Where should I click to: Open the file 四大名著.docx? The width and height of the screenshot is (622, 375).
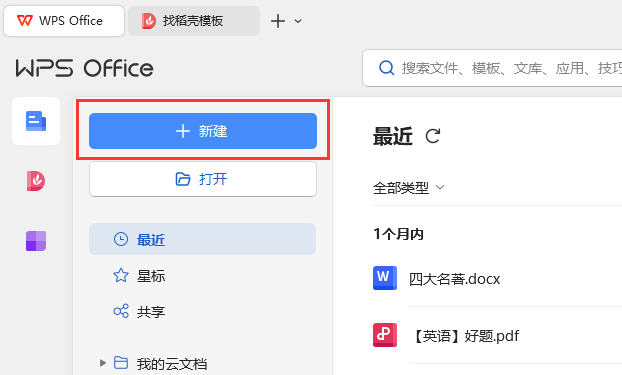pos(454,279)
